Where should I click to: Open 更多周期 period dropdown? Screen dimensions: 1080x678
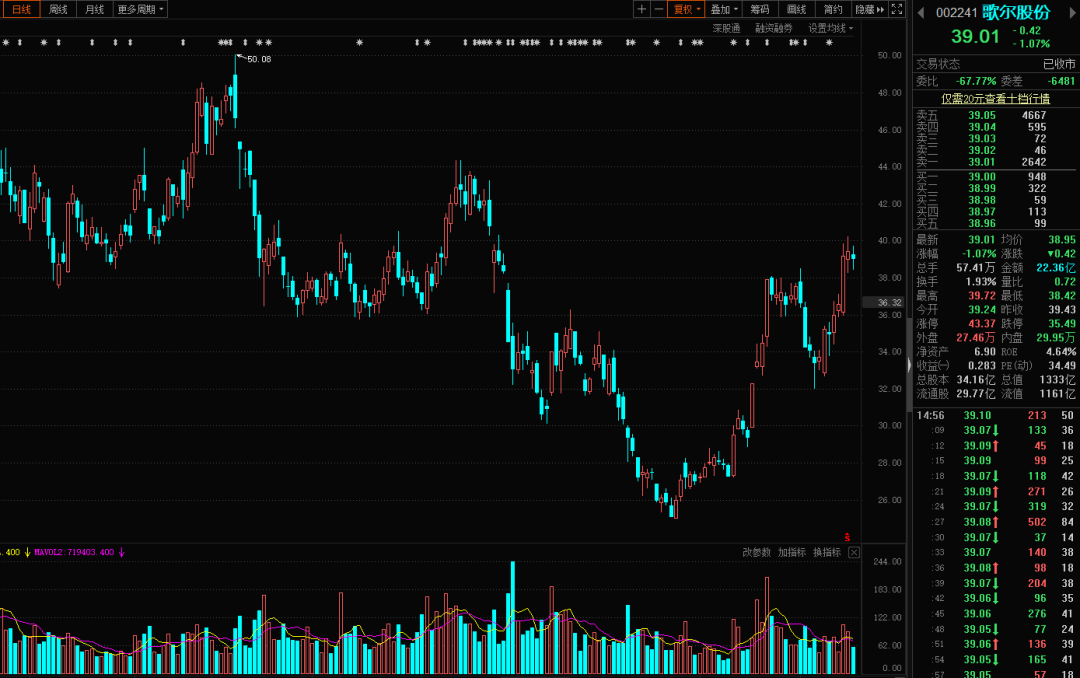[140, 9]
